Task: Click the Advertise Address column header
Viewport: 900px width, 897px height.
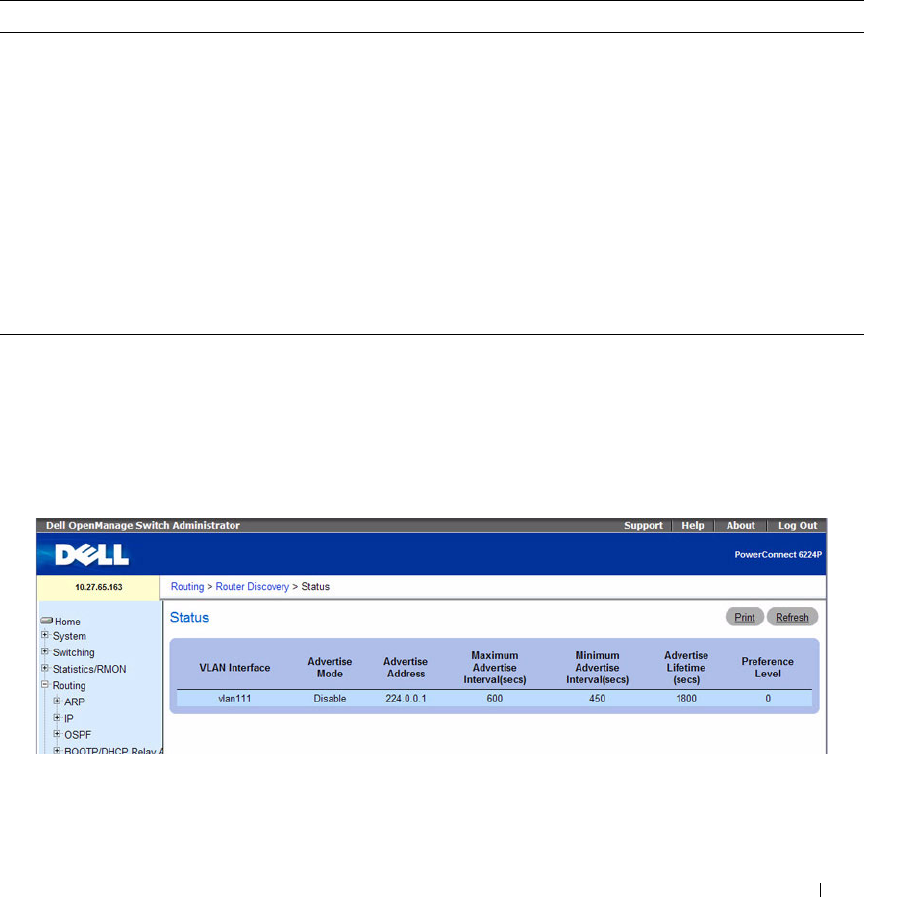Action: tap(405, 667)
